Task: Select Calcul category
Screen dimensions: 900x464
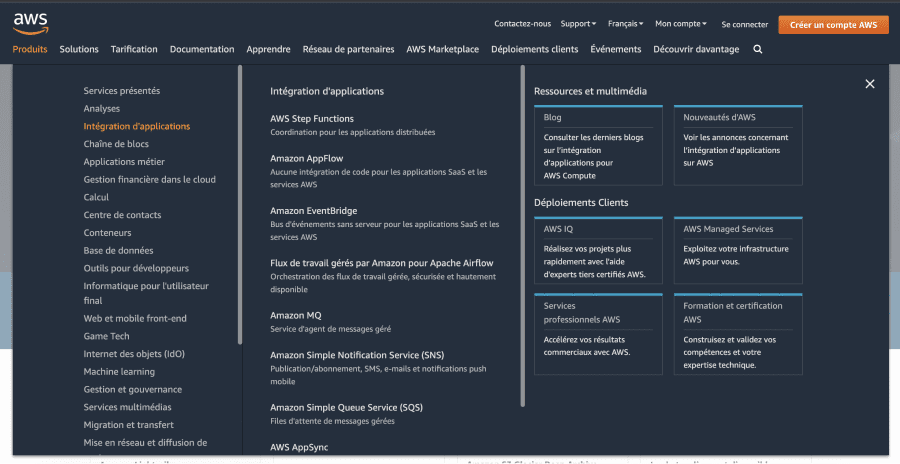Action: coord(96,198)
